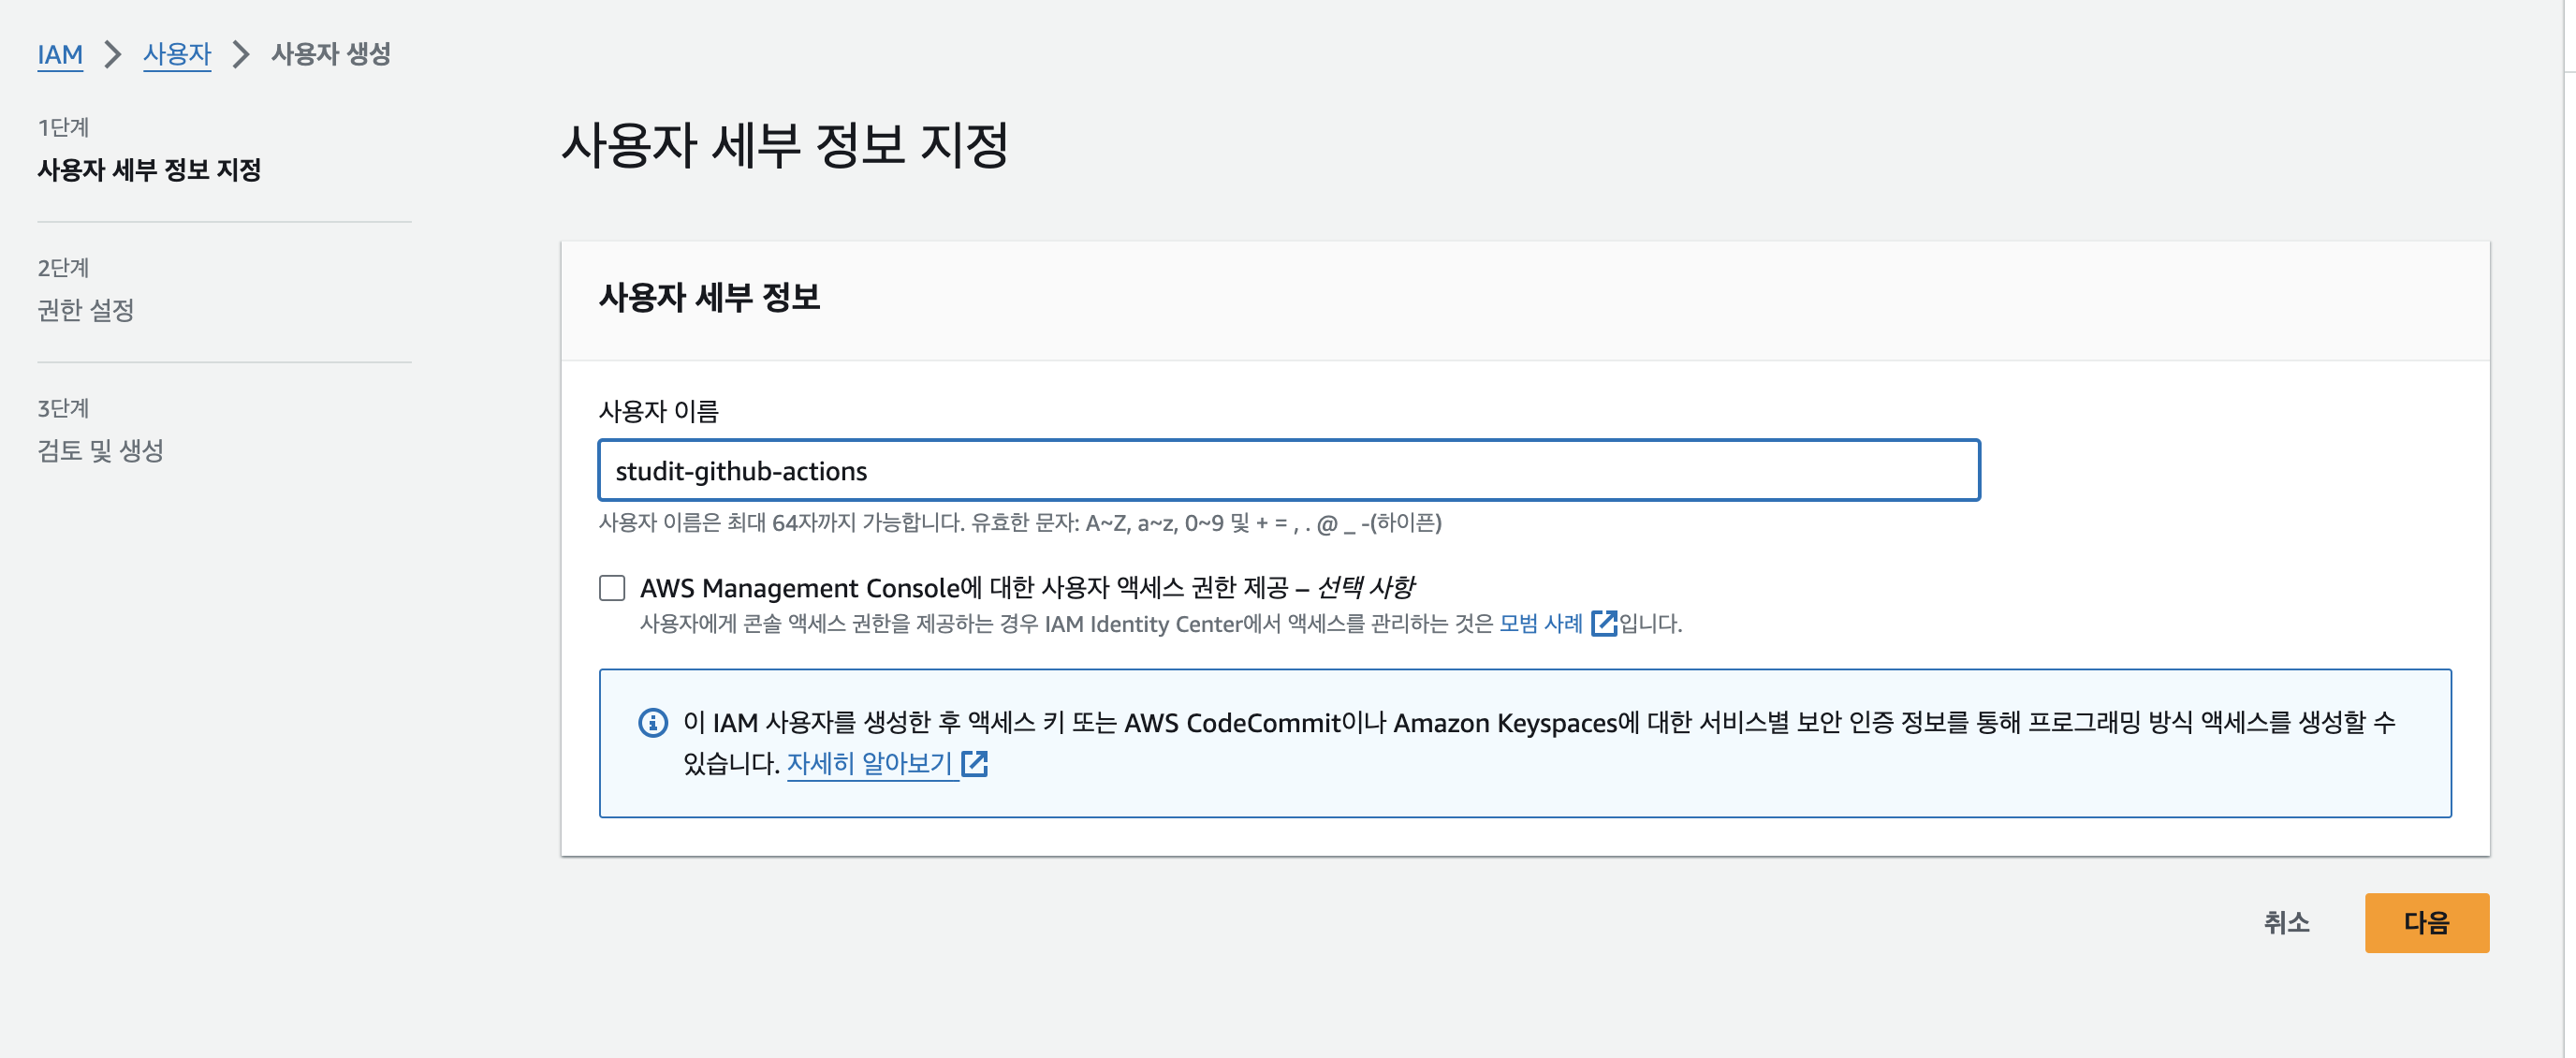Viewport: 2576px width, 1058px height.
Task: Click the first breadcrumb chevron separator
Action: point(113,54)
